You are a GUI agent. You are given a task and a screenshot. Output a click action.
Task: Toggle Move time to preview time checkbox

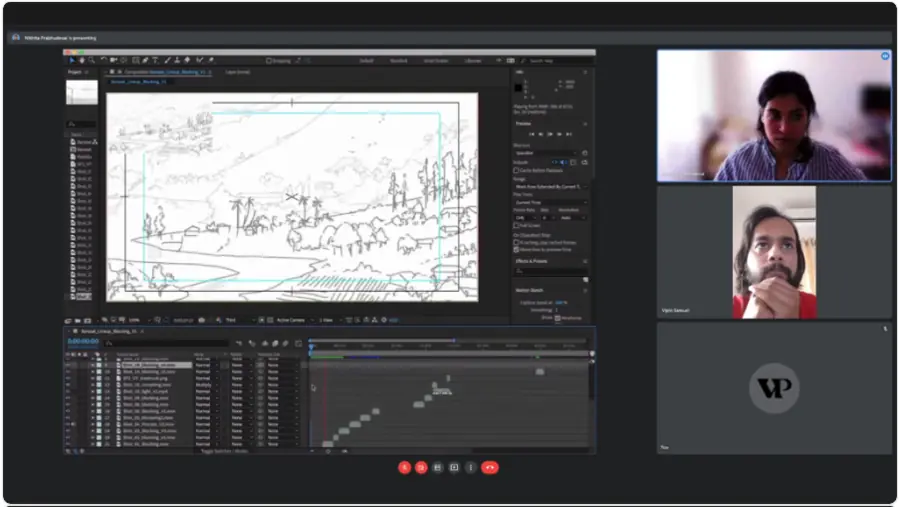click(516, 250)
